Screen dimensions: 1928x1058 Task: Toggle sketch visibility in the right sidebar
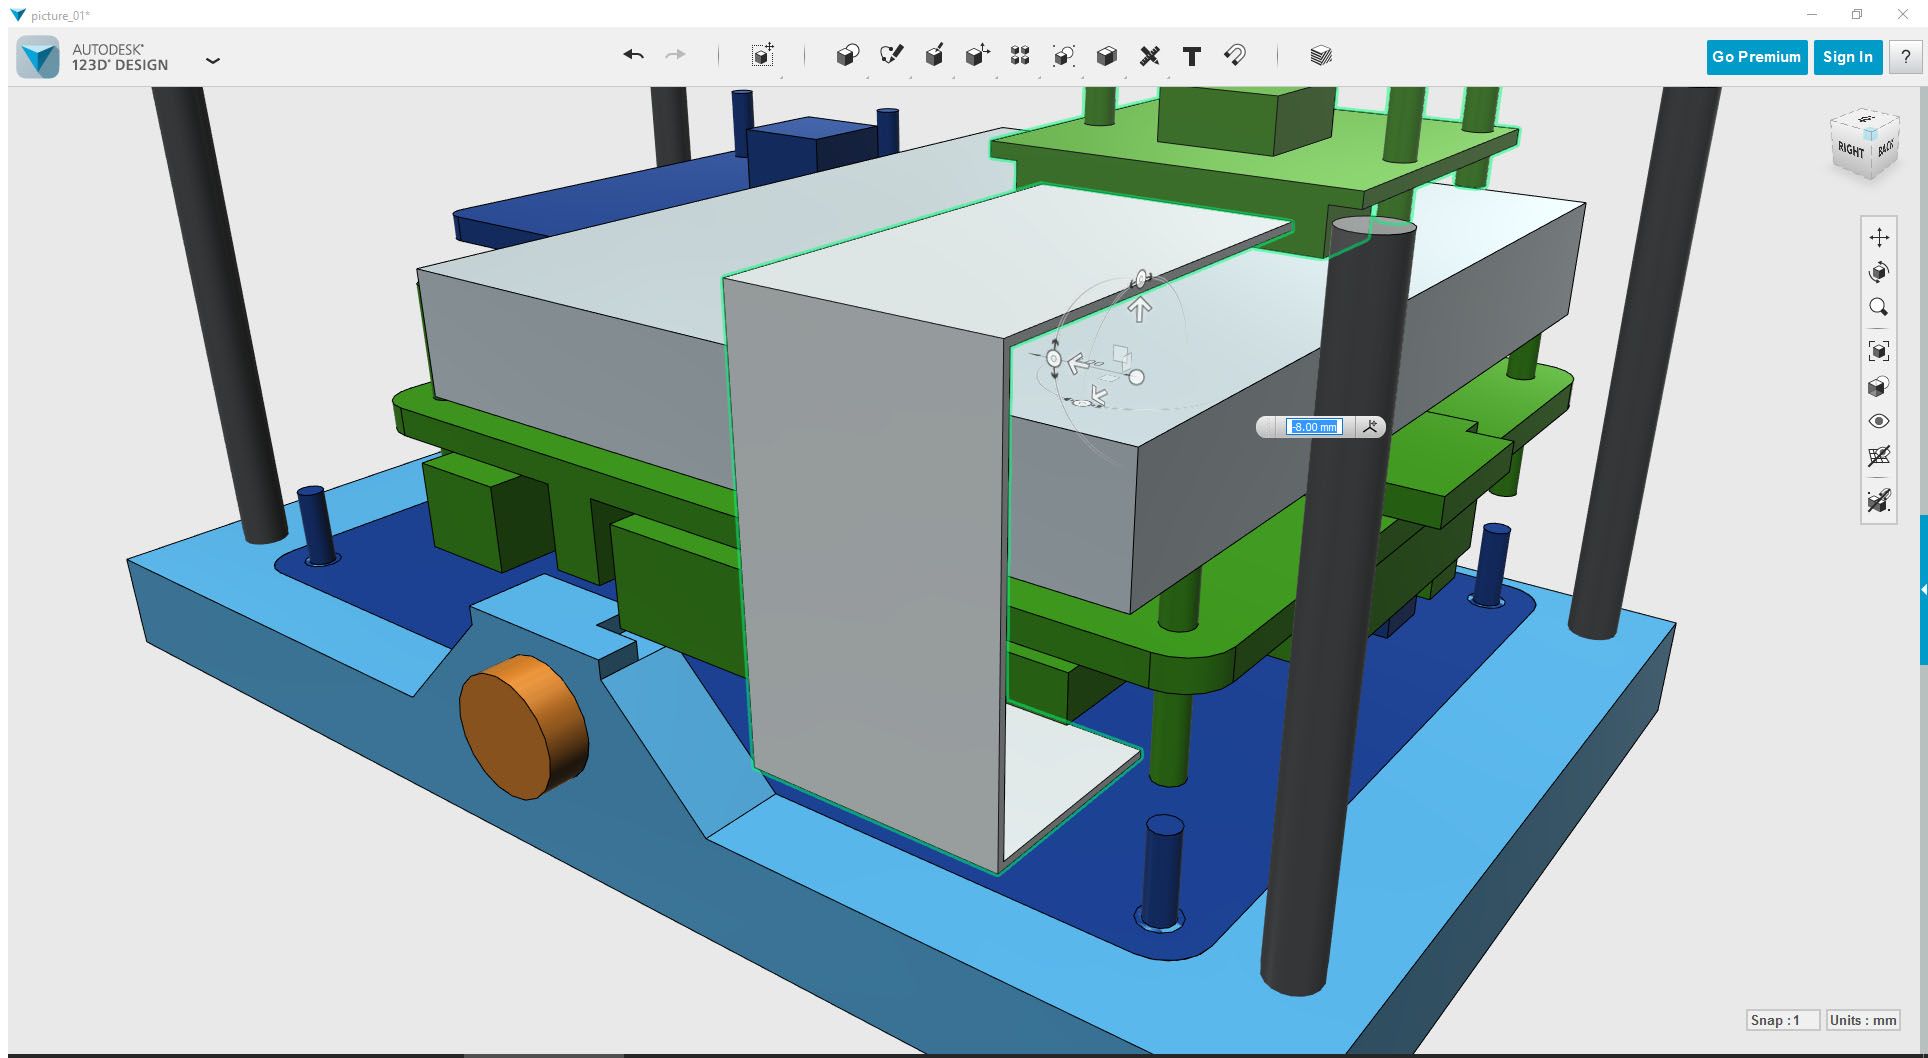1880,457
